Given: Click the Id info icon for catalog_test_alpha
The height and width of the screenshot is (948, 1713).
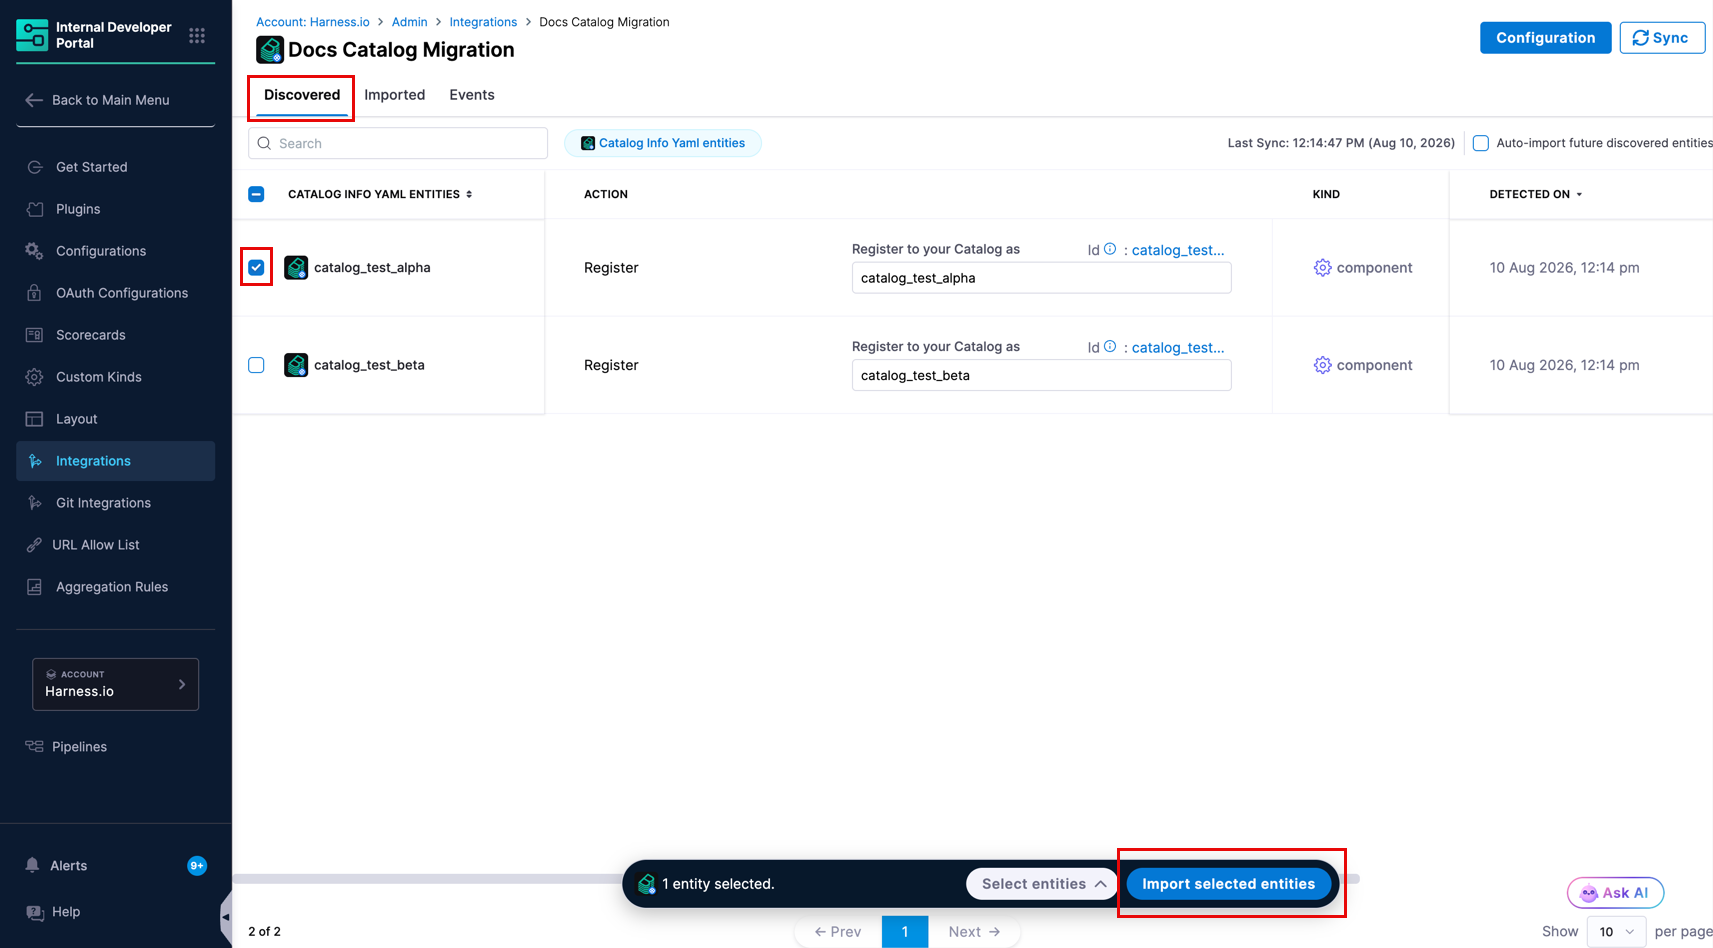Looking at the screenshot, I should [x=1110, y=249].
